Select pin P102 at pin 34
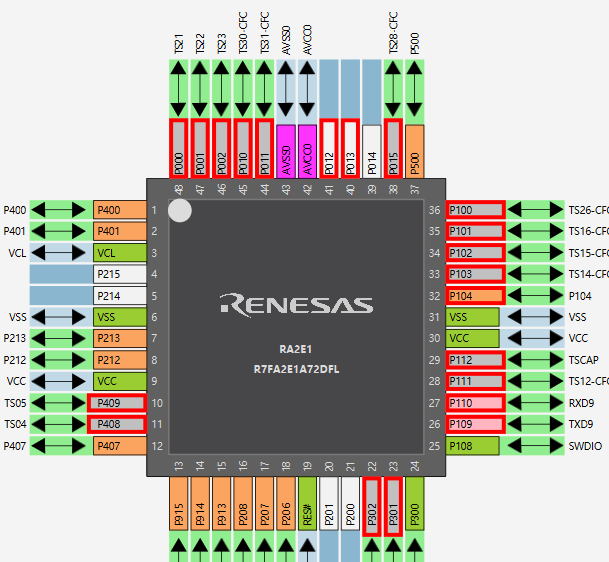 [476, 253]
